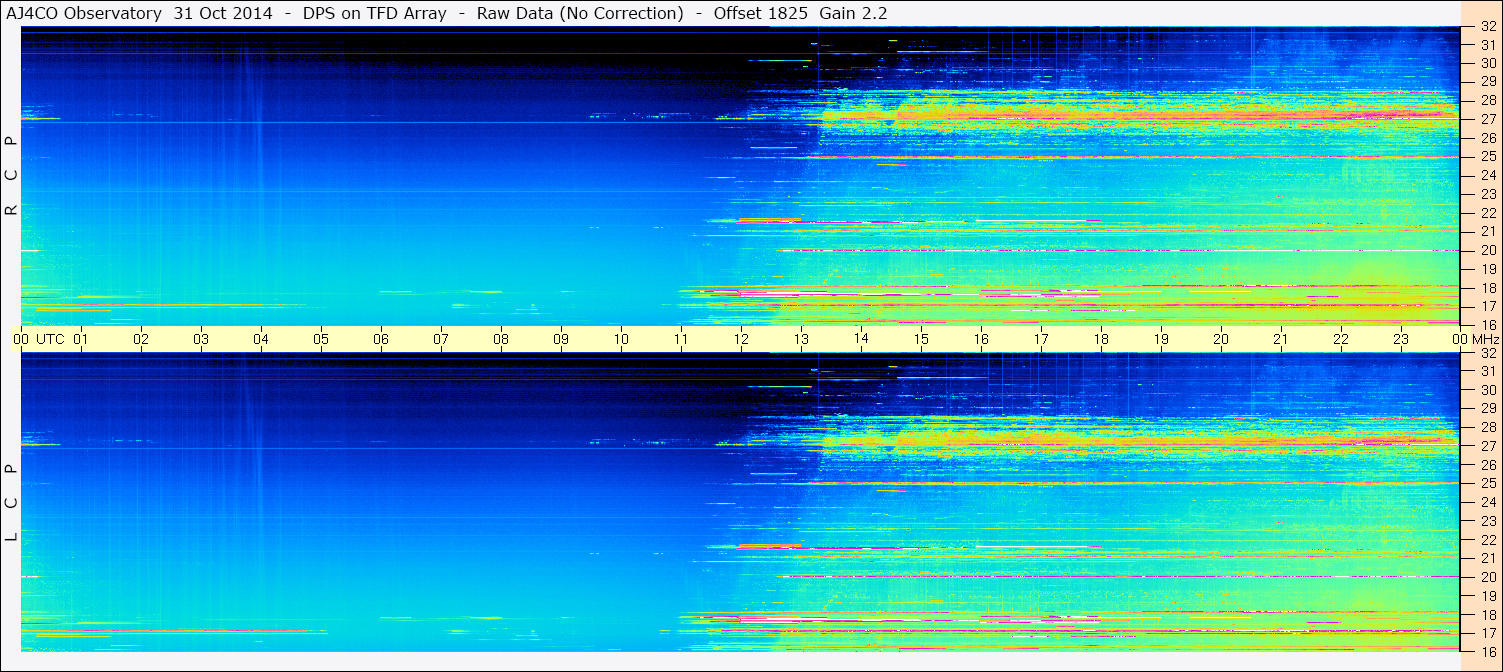The width and height of the screenshot is (1503, 672).
Task: Click 25 MHz on the RCP frequency scale
Action: 1487,156
